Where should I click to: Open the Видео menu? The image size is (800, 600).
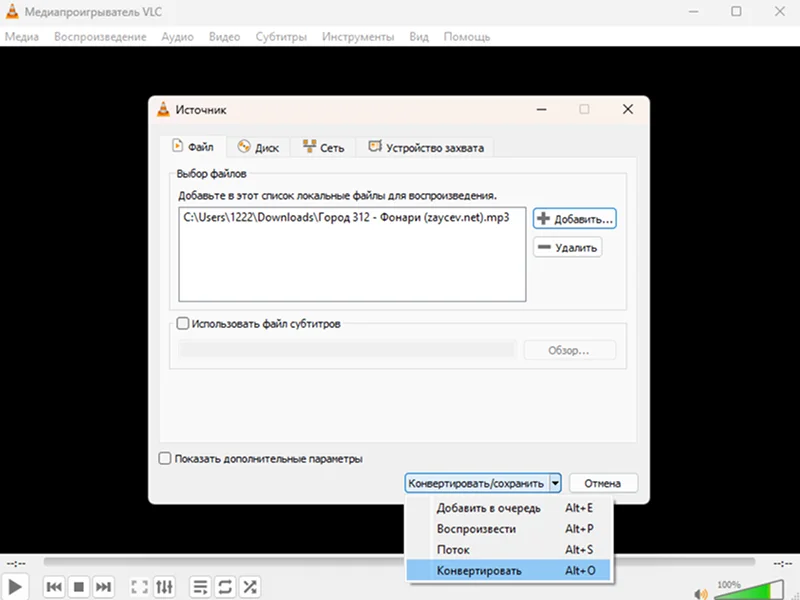(x=224, y=37)
